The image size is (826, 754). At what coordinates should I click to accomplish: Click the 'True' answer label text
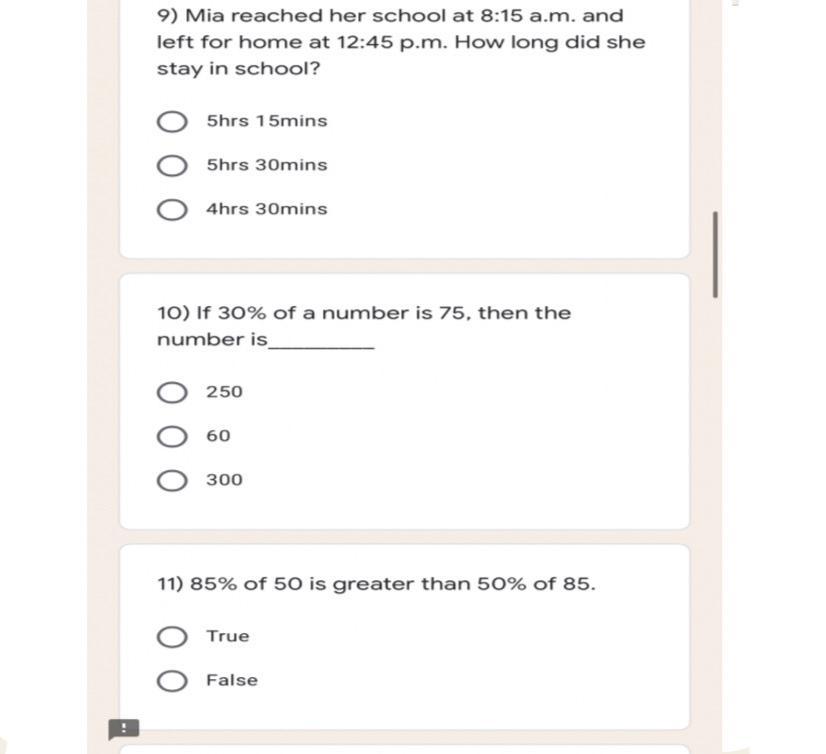pos(228,636)
